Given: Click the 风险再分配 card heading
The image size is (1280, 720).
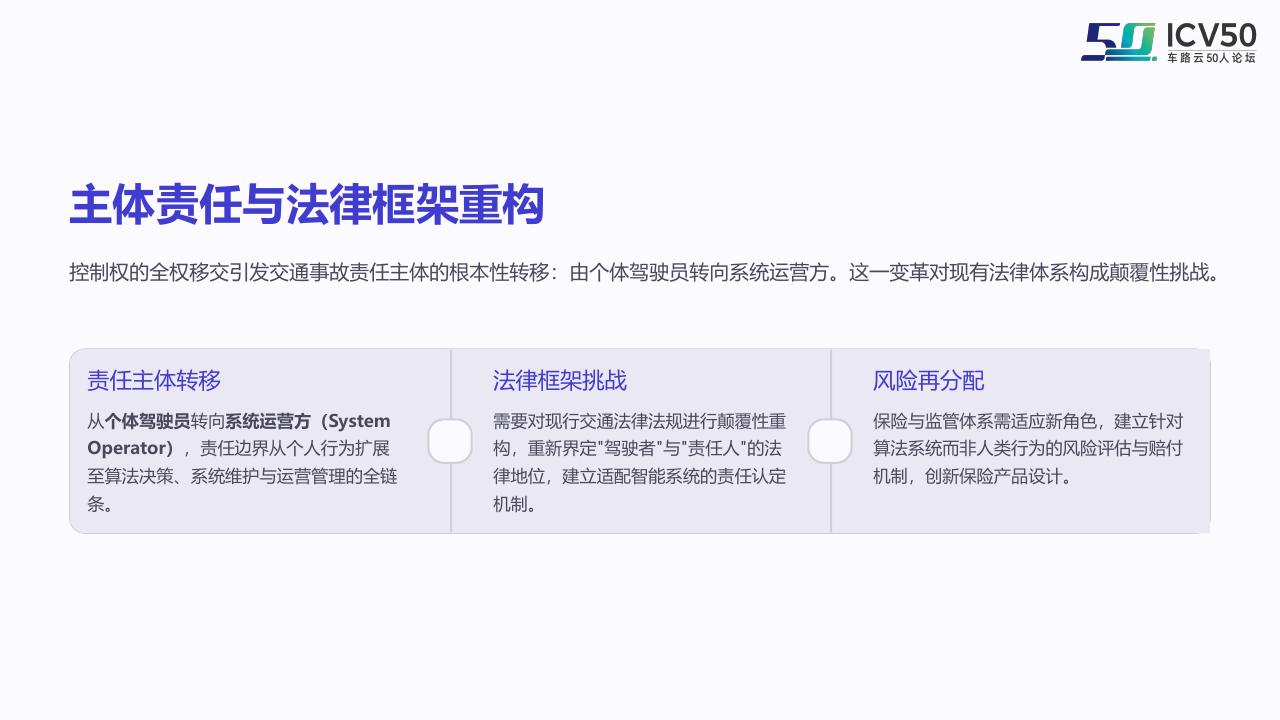Looking at the screenshot, I should coord(928,380).
